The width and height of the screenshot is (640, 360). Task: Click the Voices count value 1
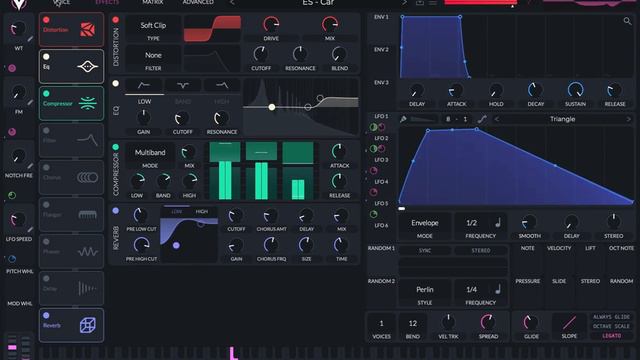click(x=381, y=323)
